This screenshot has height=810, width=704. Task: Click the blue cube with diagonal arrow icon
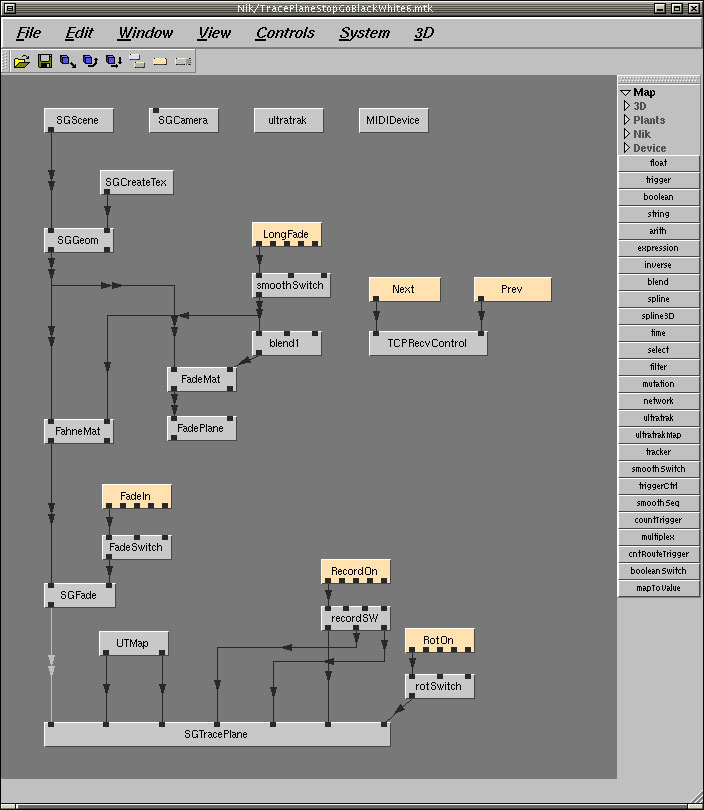click(x=67, y=61)
